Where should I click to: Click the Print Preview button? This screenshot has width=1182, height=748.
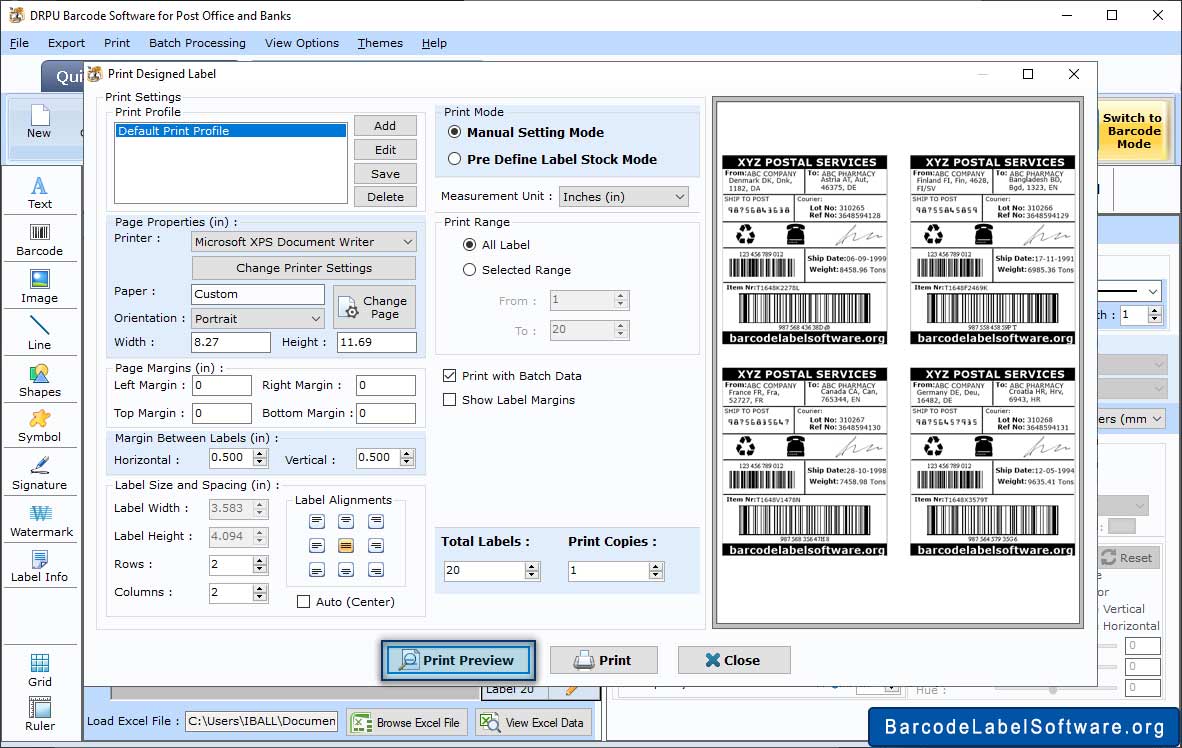coord(458,661)
